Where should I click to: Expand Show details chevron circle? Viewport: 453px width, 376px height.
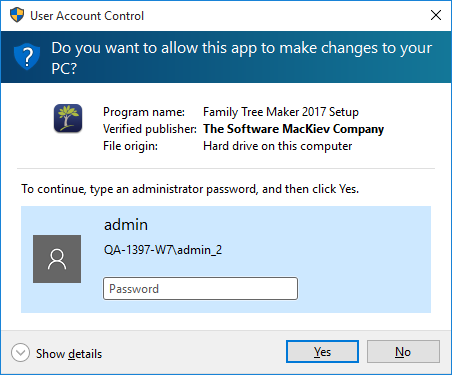[20, 353]
